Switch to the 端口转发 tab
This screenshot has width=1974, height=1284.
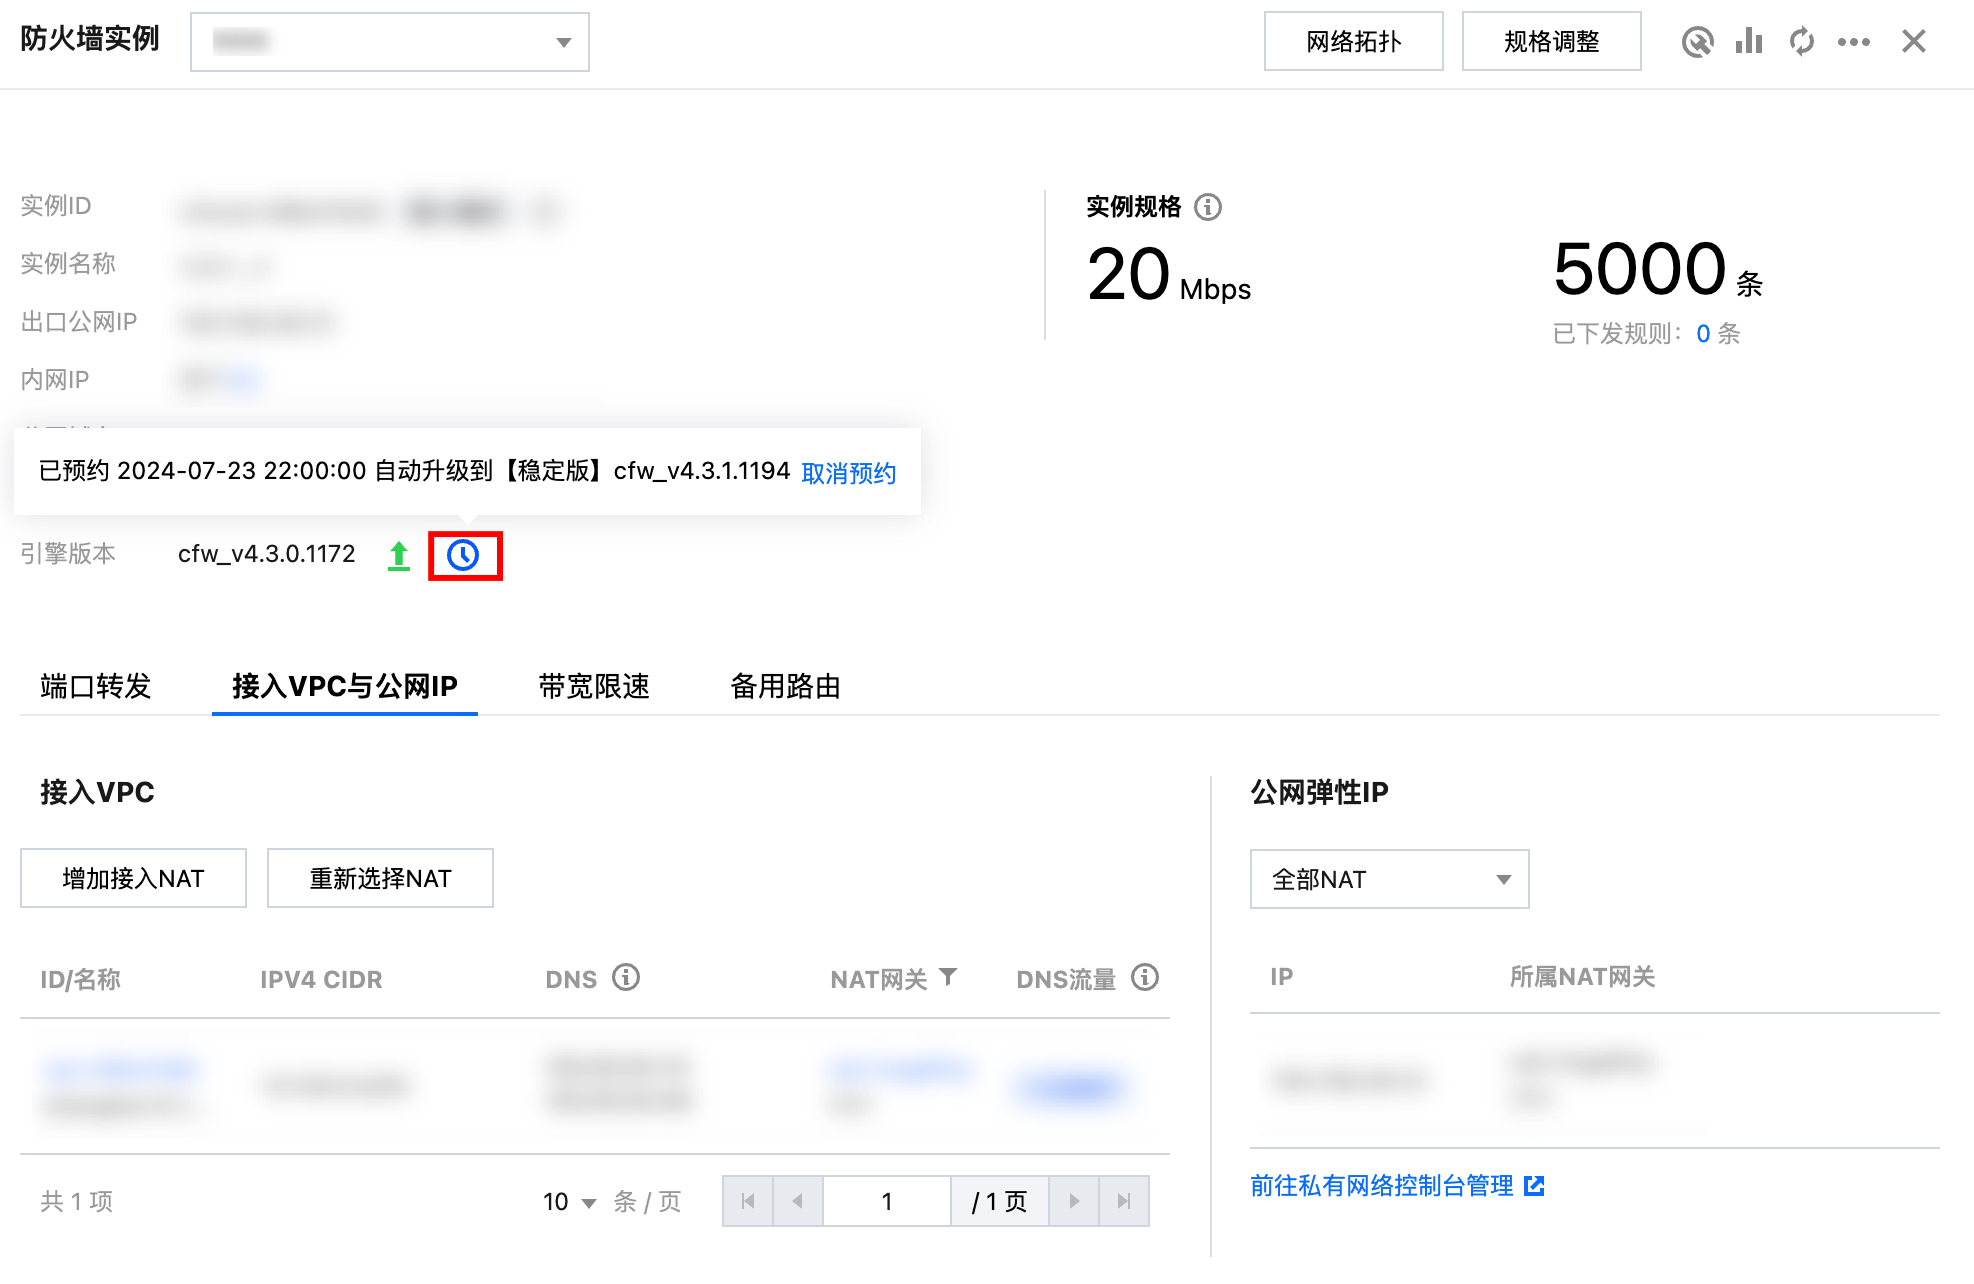[x=95, y=686]
